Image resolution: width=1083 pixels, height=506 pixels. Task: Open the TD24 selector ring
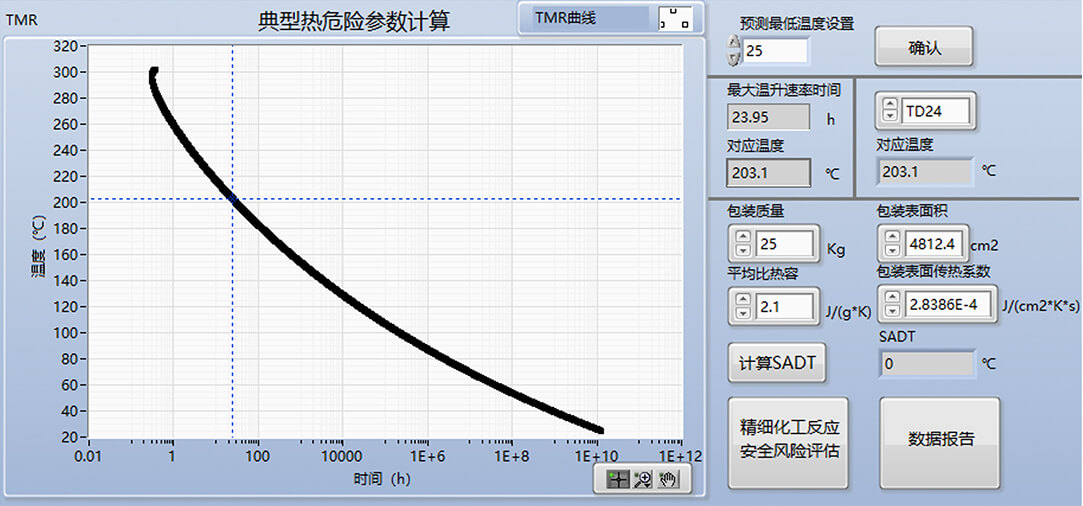pyautogui.click(x=936, y=111)
